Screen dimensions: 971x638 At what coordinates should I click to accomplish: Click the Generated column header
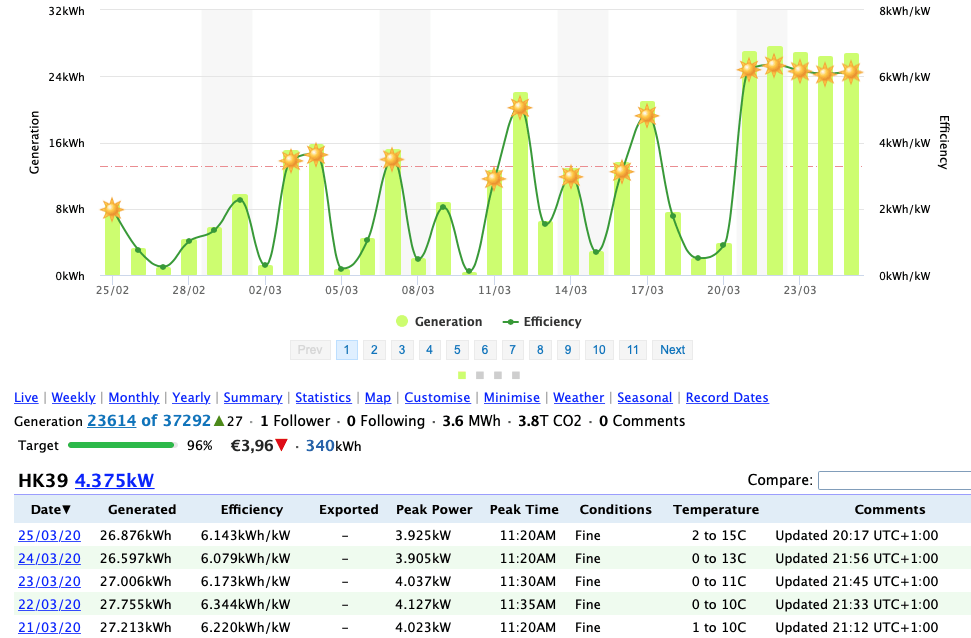pos(142,509)
